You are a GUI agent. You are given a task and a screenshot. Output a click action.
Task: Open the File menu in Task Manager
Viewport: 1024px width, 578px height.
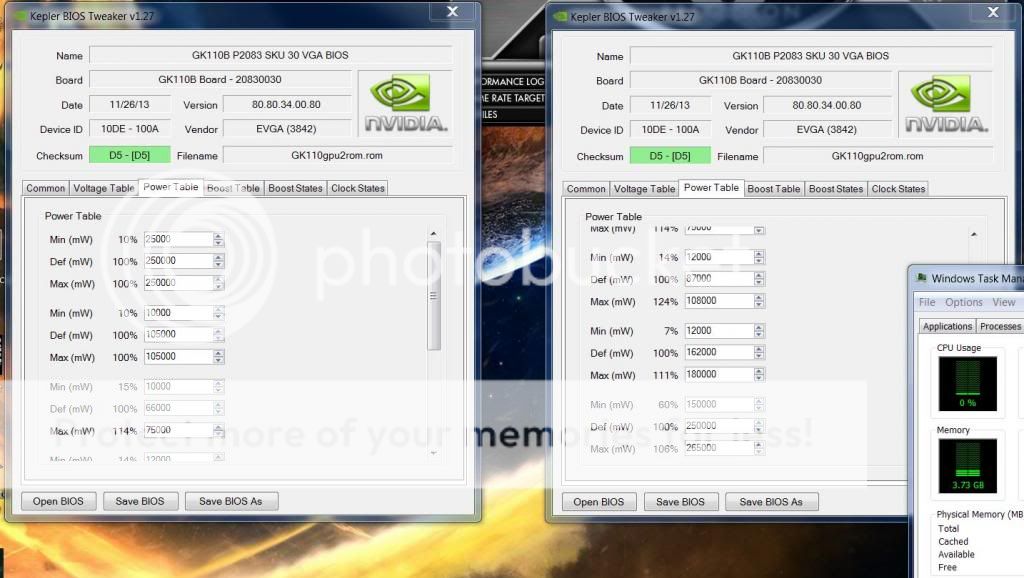pyautogui.click(x=927, y=302)
